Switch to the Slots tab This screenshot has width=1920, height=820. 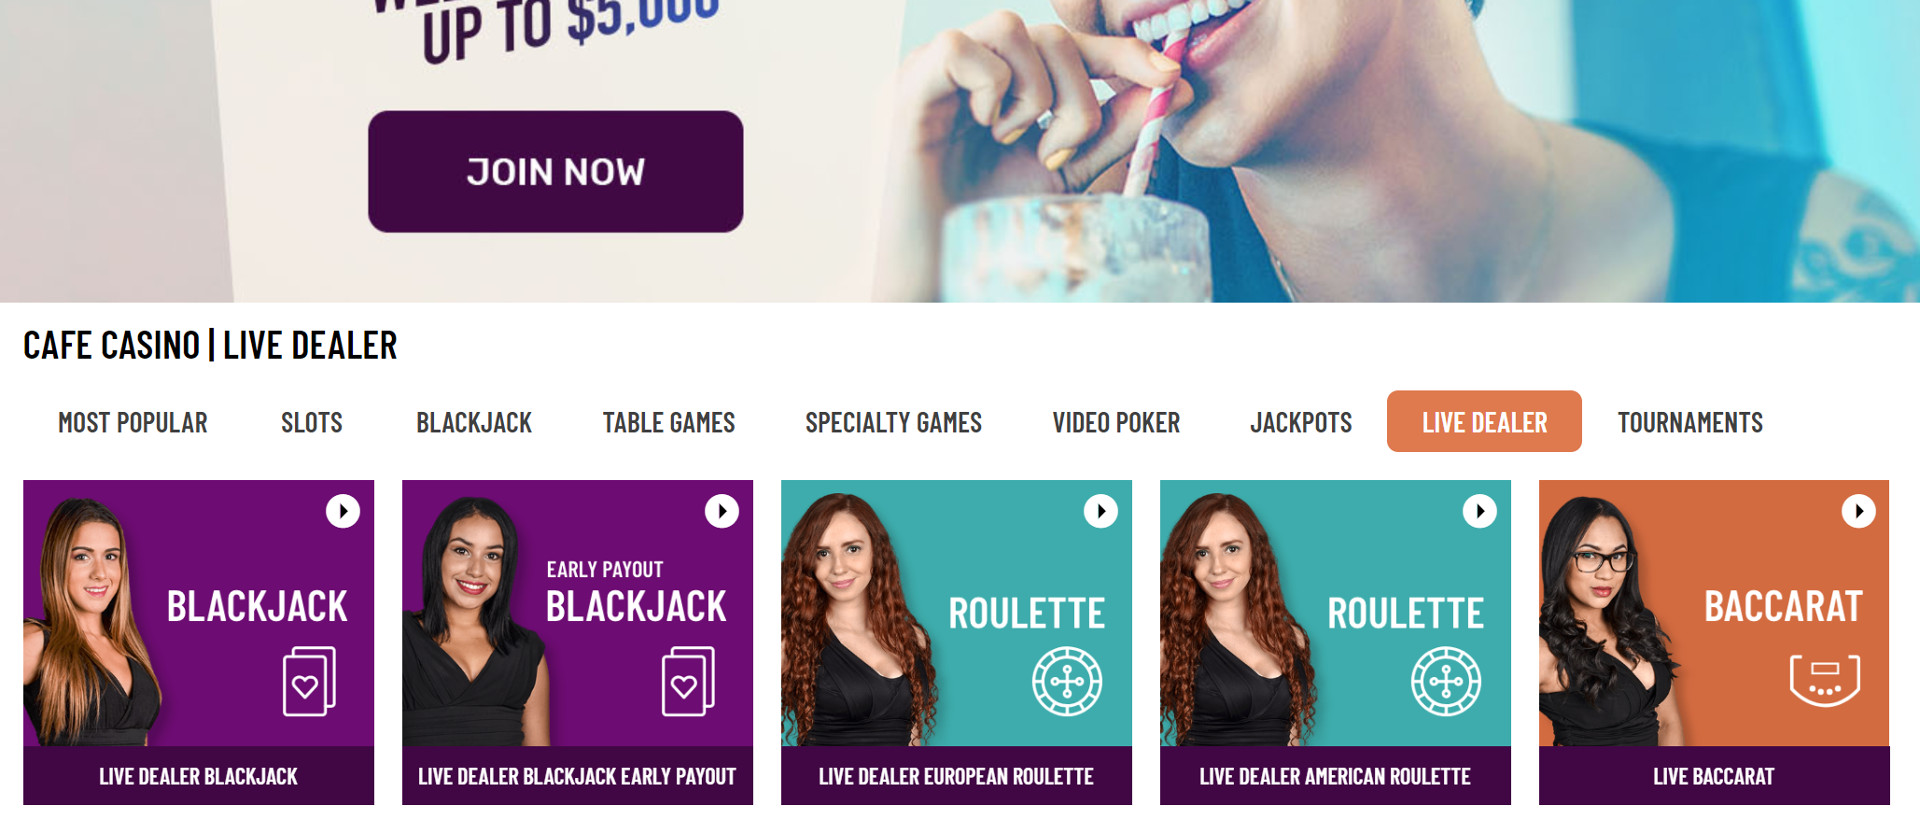pos(312,423)
